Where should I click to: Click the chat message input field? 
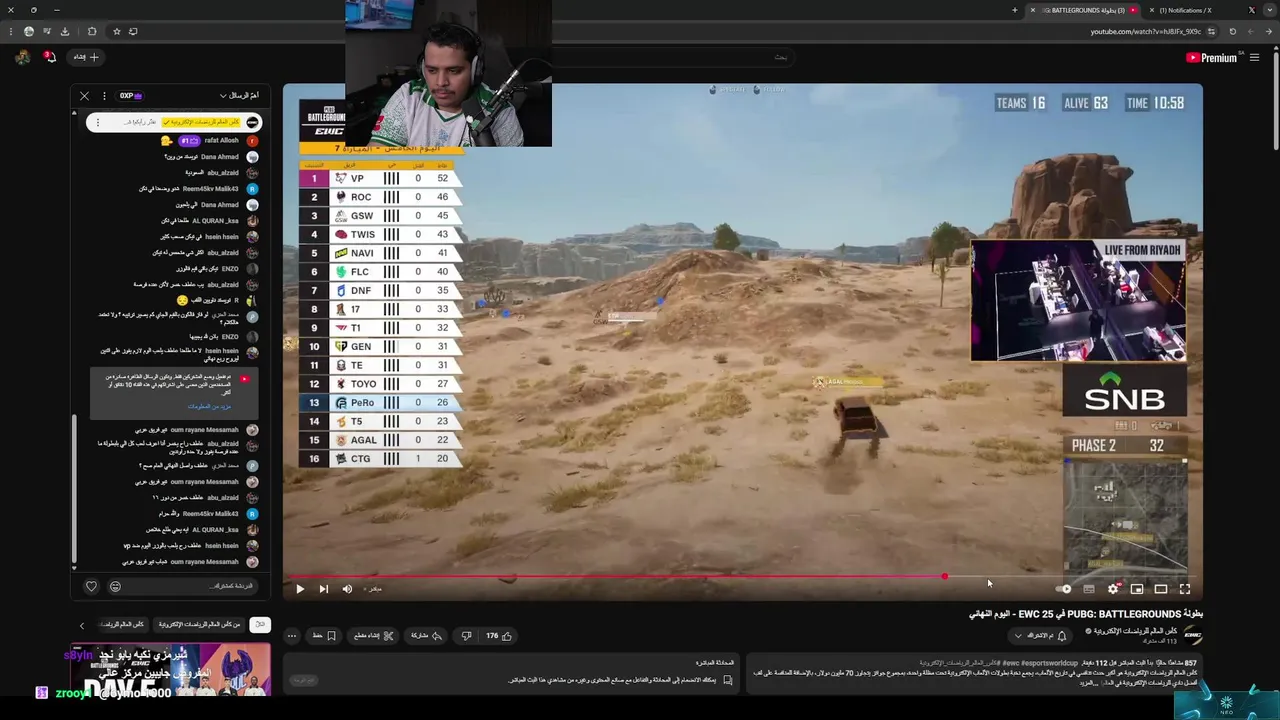(182, 586)
